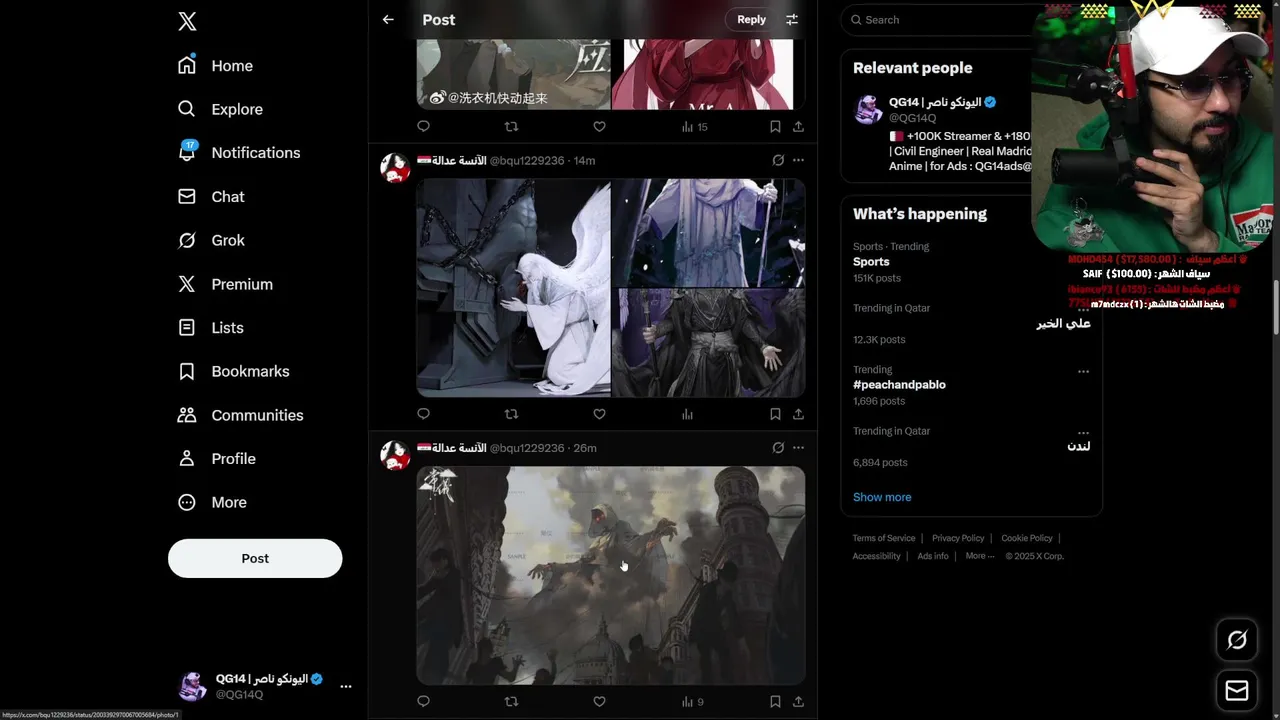Open the 26m post's giant figure image

[611, 575]
